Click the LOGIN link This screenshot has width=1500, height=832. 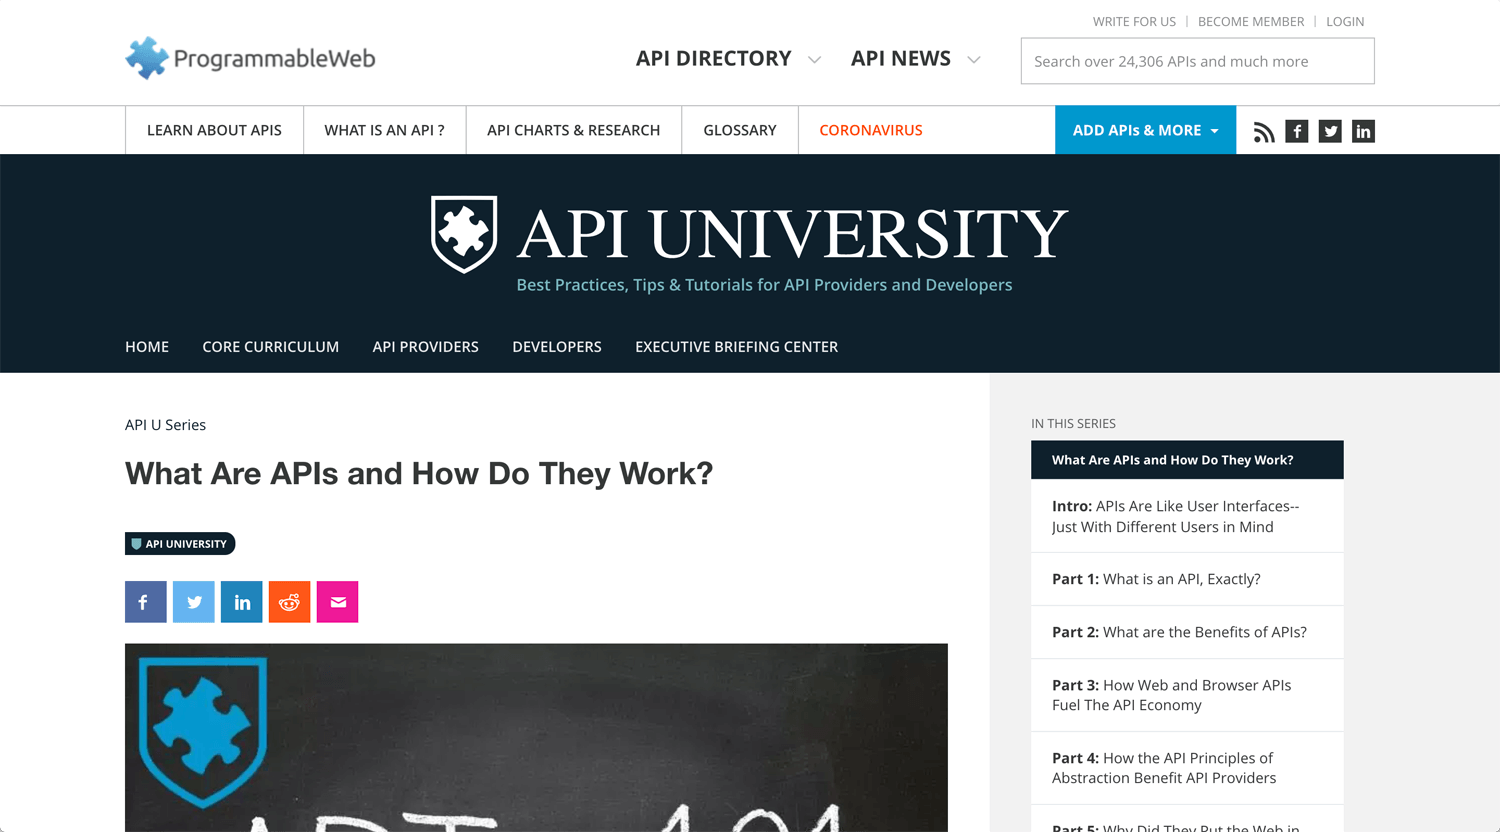click(1345, 21)
